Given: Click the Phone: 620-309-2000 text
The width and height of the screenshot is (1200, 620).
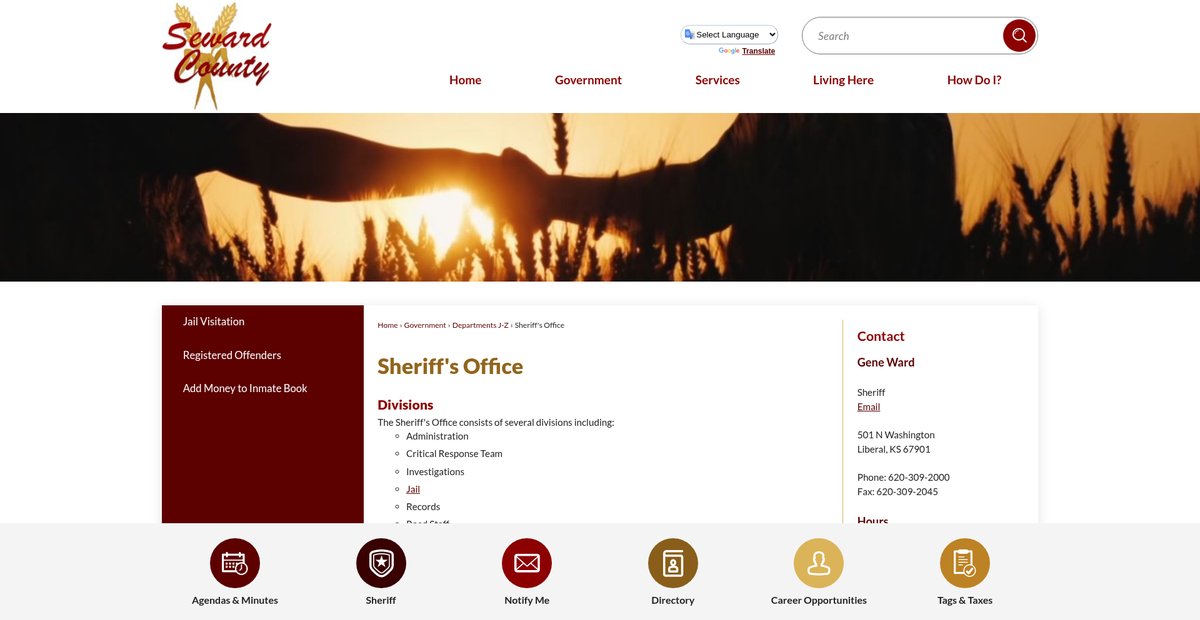Looking at the screenshot, I should coord(903,478).
